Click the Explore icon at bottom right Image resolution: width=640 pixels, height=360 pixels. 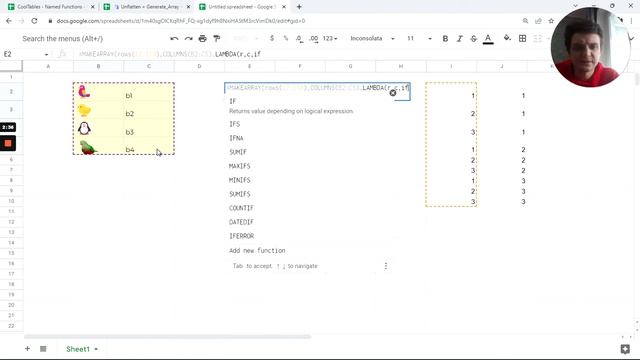[x=625, y=349]
